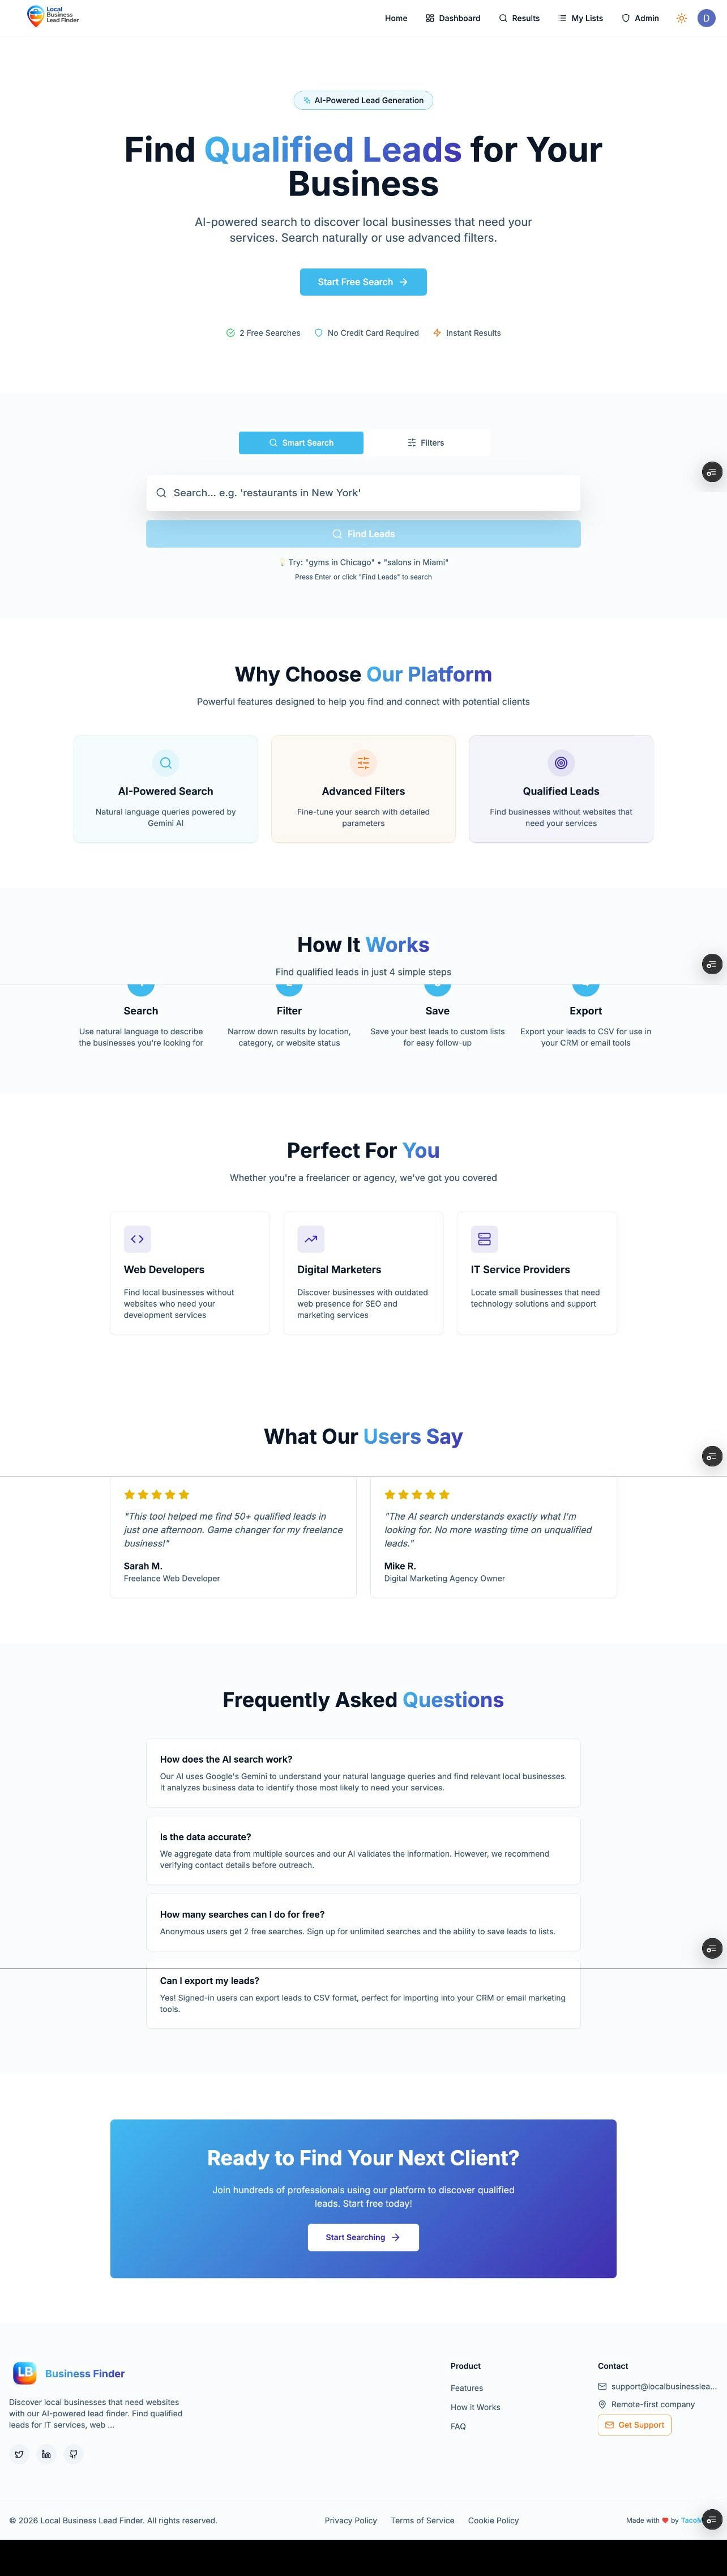Open the Privacy Policy link
Image resolution: width=727 pixels, height=2576 pixels.
click(350, 2520)
